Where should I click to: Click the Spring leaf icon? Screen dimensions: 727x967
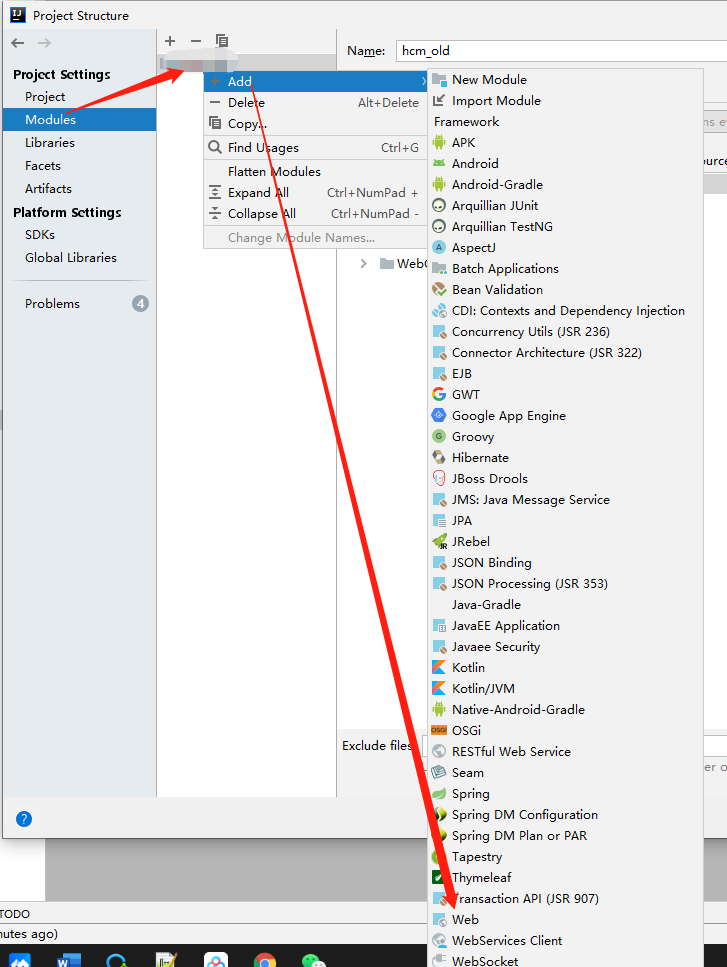(x=439, y=793)
